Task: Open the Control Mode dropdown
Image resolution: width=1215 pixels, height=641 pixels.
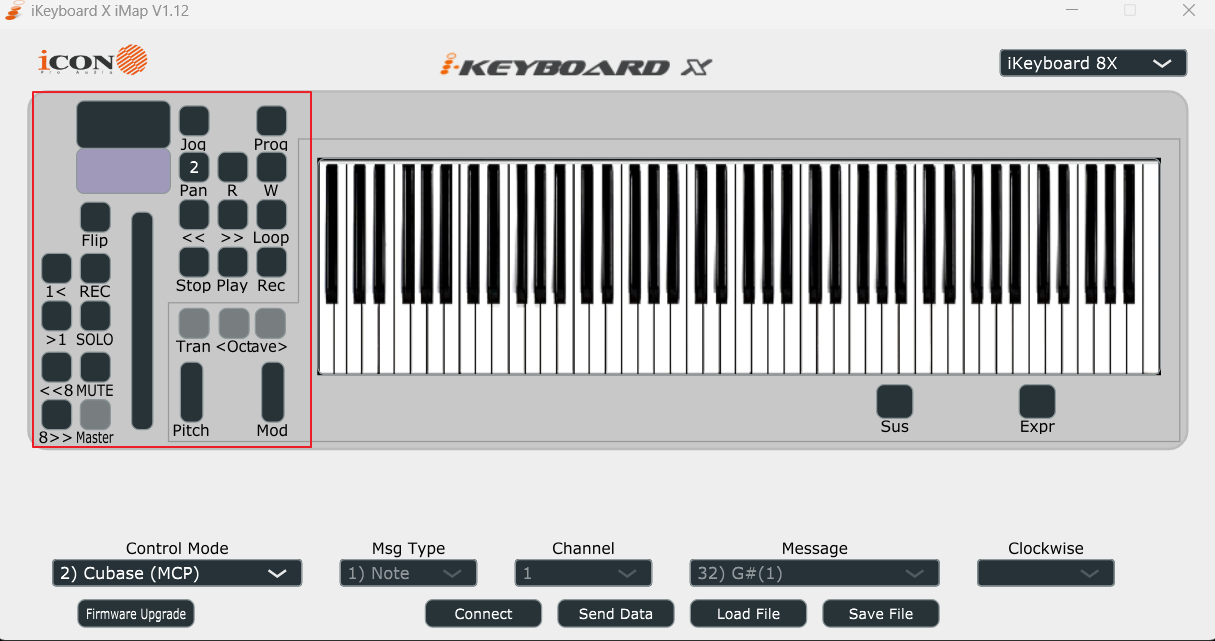Action: coord(177,573)
